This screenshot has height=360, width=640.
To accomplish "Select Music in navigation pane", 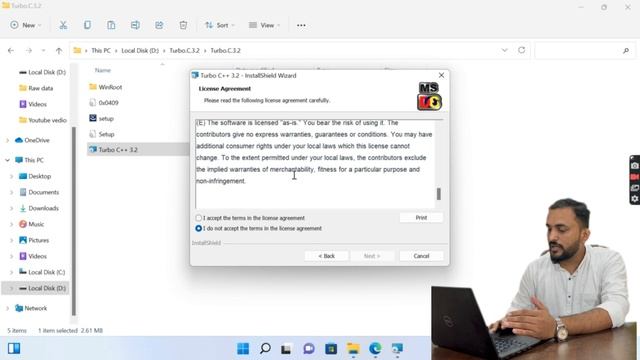I will point(32,224).
